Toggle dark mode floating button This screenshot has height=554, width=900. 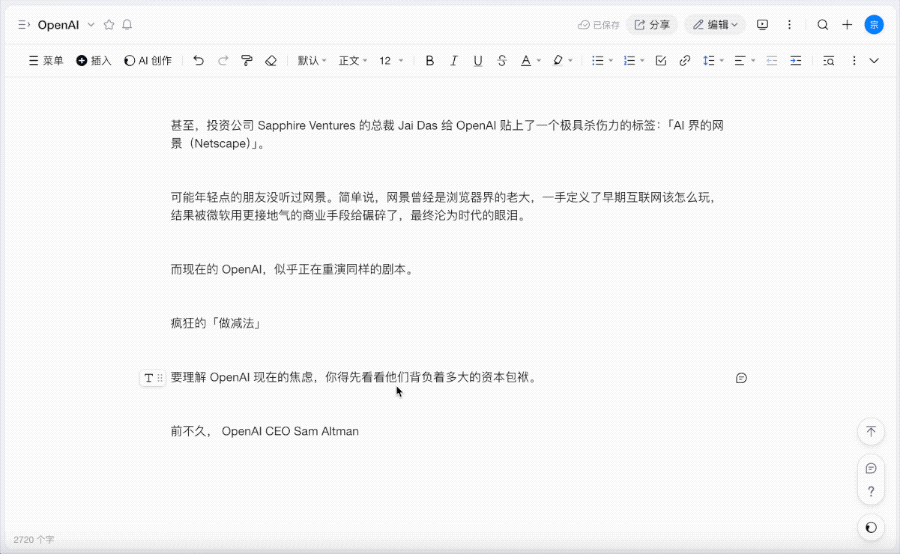point(871,528)
